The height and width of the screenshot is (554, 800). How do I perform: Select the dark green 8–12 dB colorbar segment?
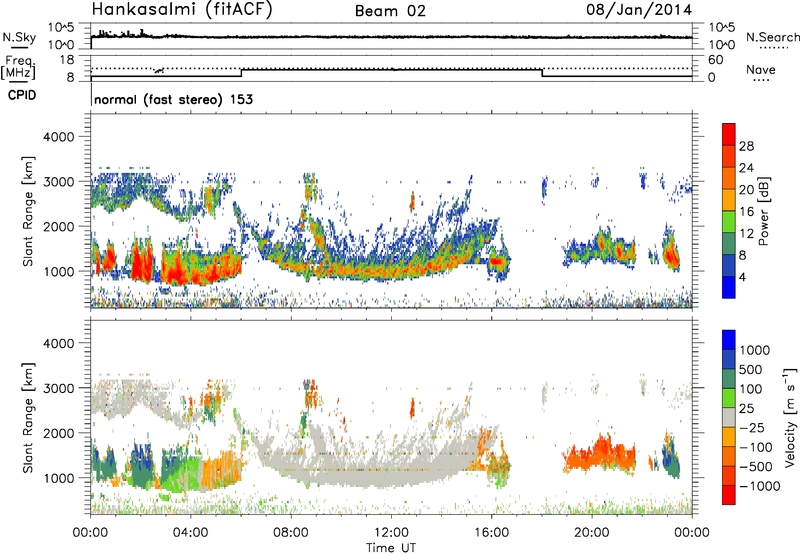[729, 244]
